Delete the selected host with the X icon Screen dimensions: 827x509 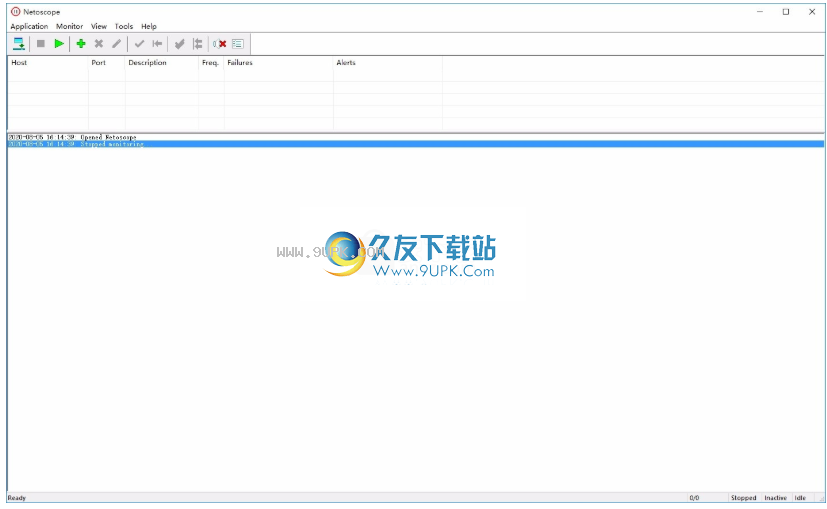pyautogui.click(x=99, y=44)
